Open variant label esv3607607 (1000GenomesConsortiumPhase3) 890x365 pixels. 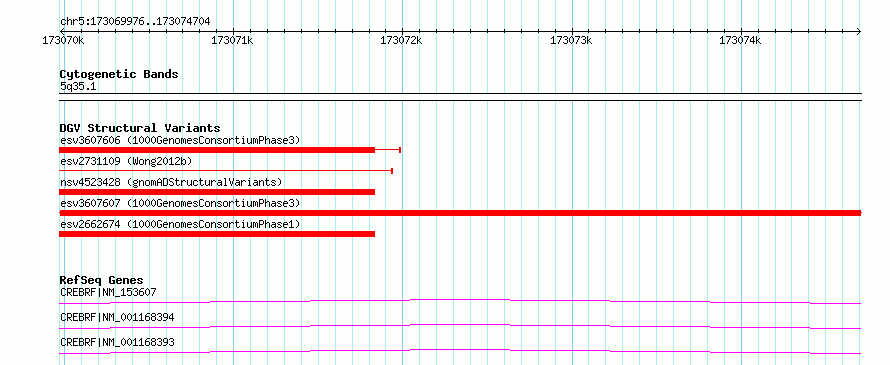[180, 203]
